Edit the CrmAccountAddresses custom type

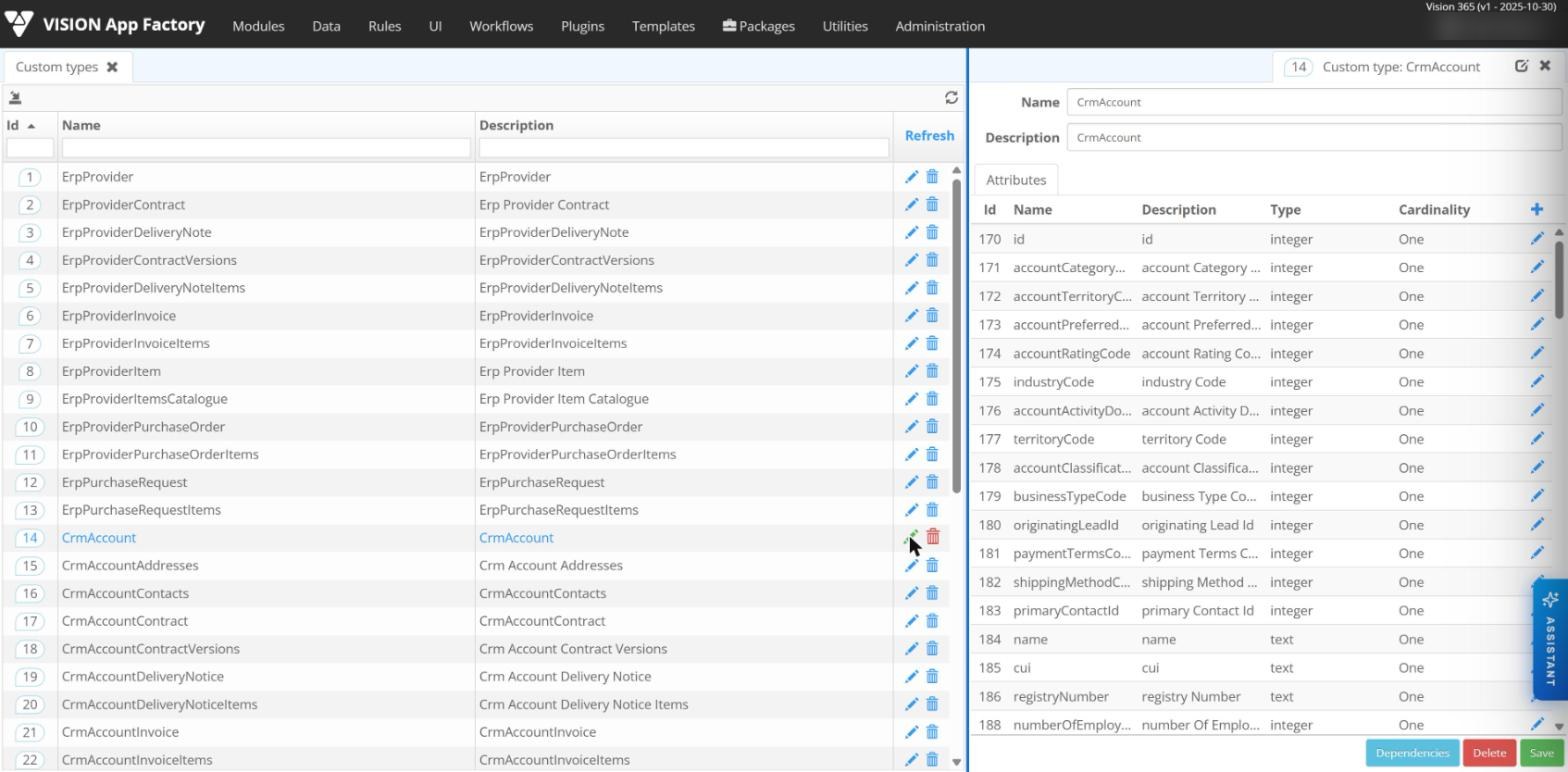coord(911,565)
